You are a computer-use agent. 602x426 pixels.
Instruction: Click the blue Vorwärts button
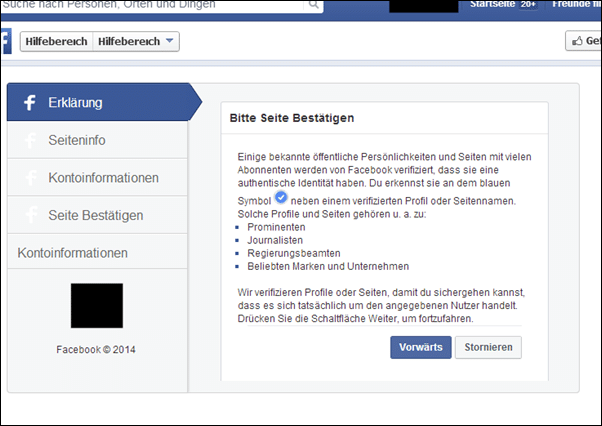pyautogui.click(x=421, y=347)
